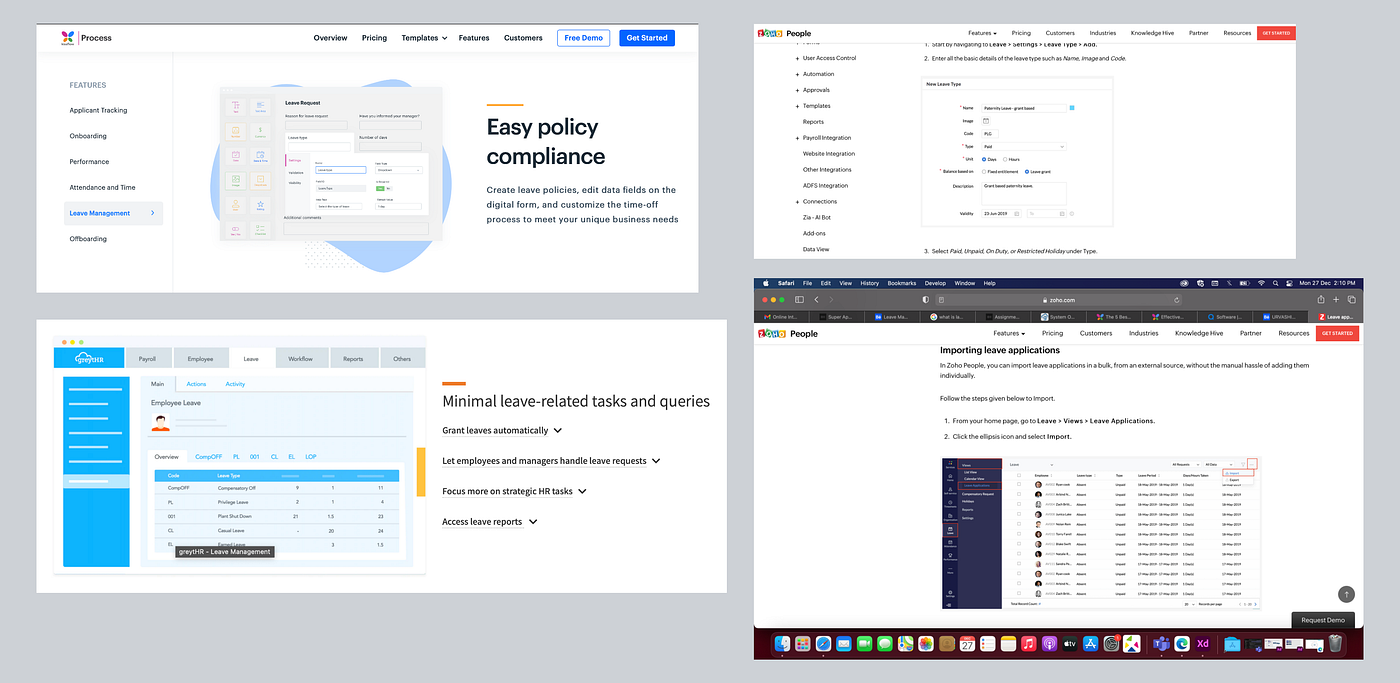
Task: Select Fixed entitlement radio button
Action: (x=984, y=172)
